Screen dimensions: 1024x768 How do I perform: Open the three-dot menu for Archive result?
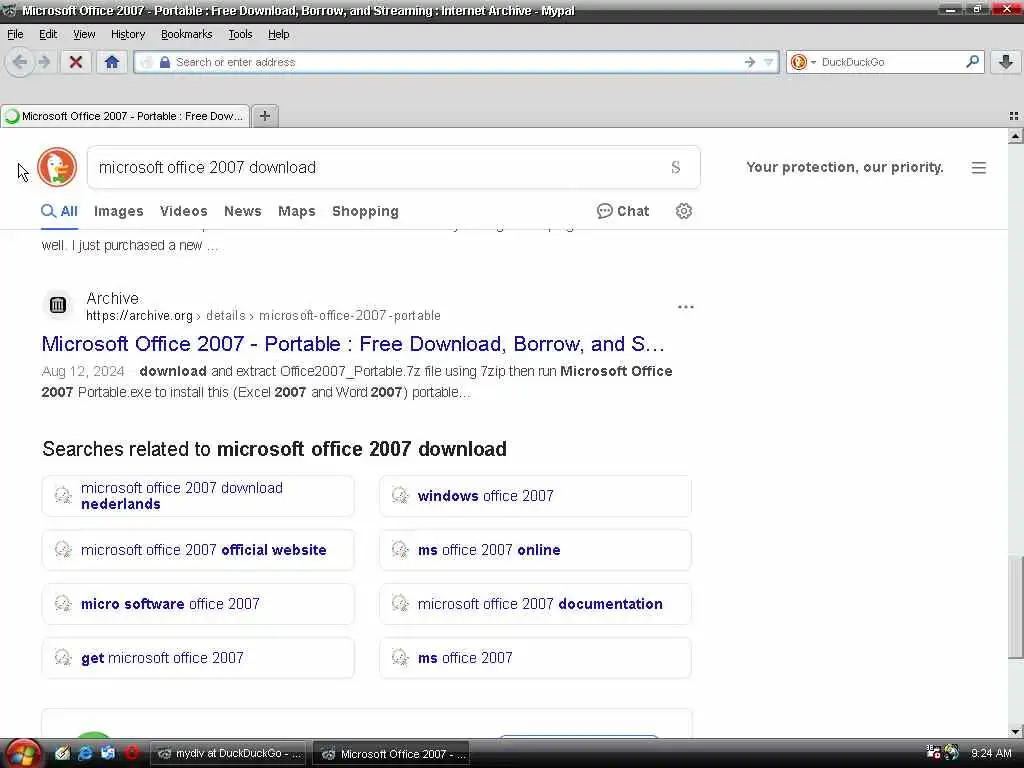pyautogui.click(x=686, y=307)
